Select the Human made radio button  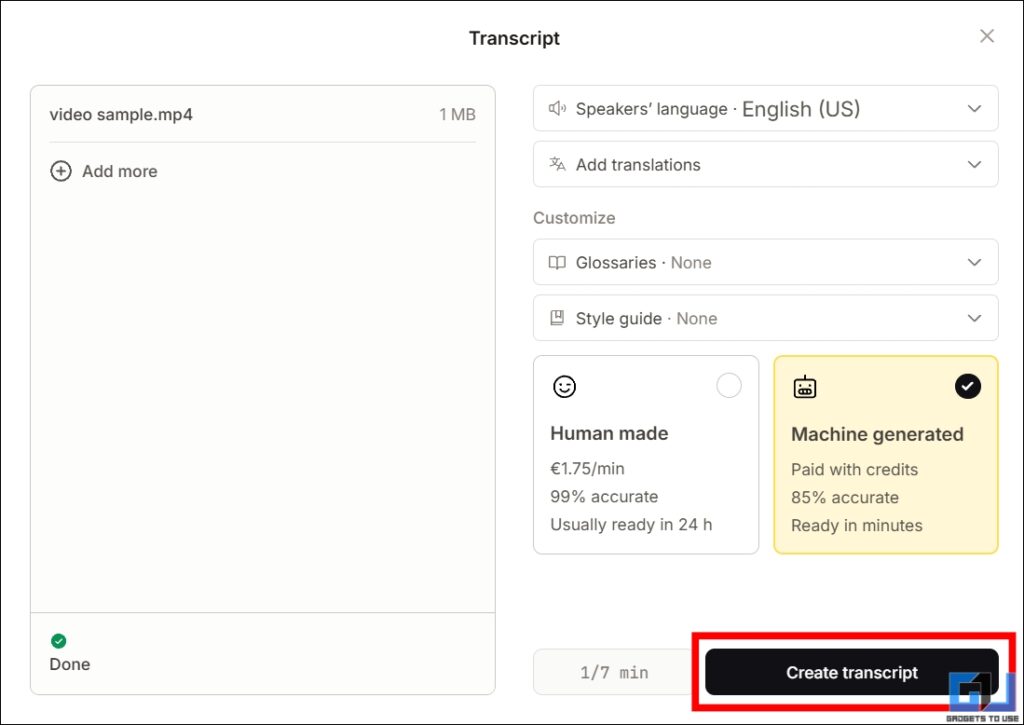(729, 386)
